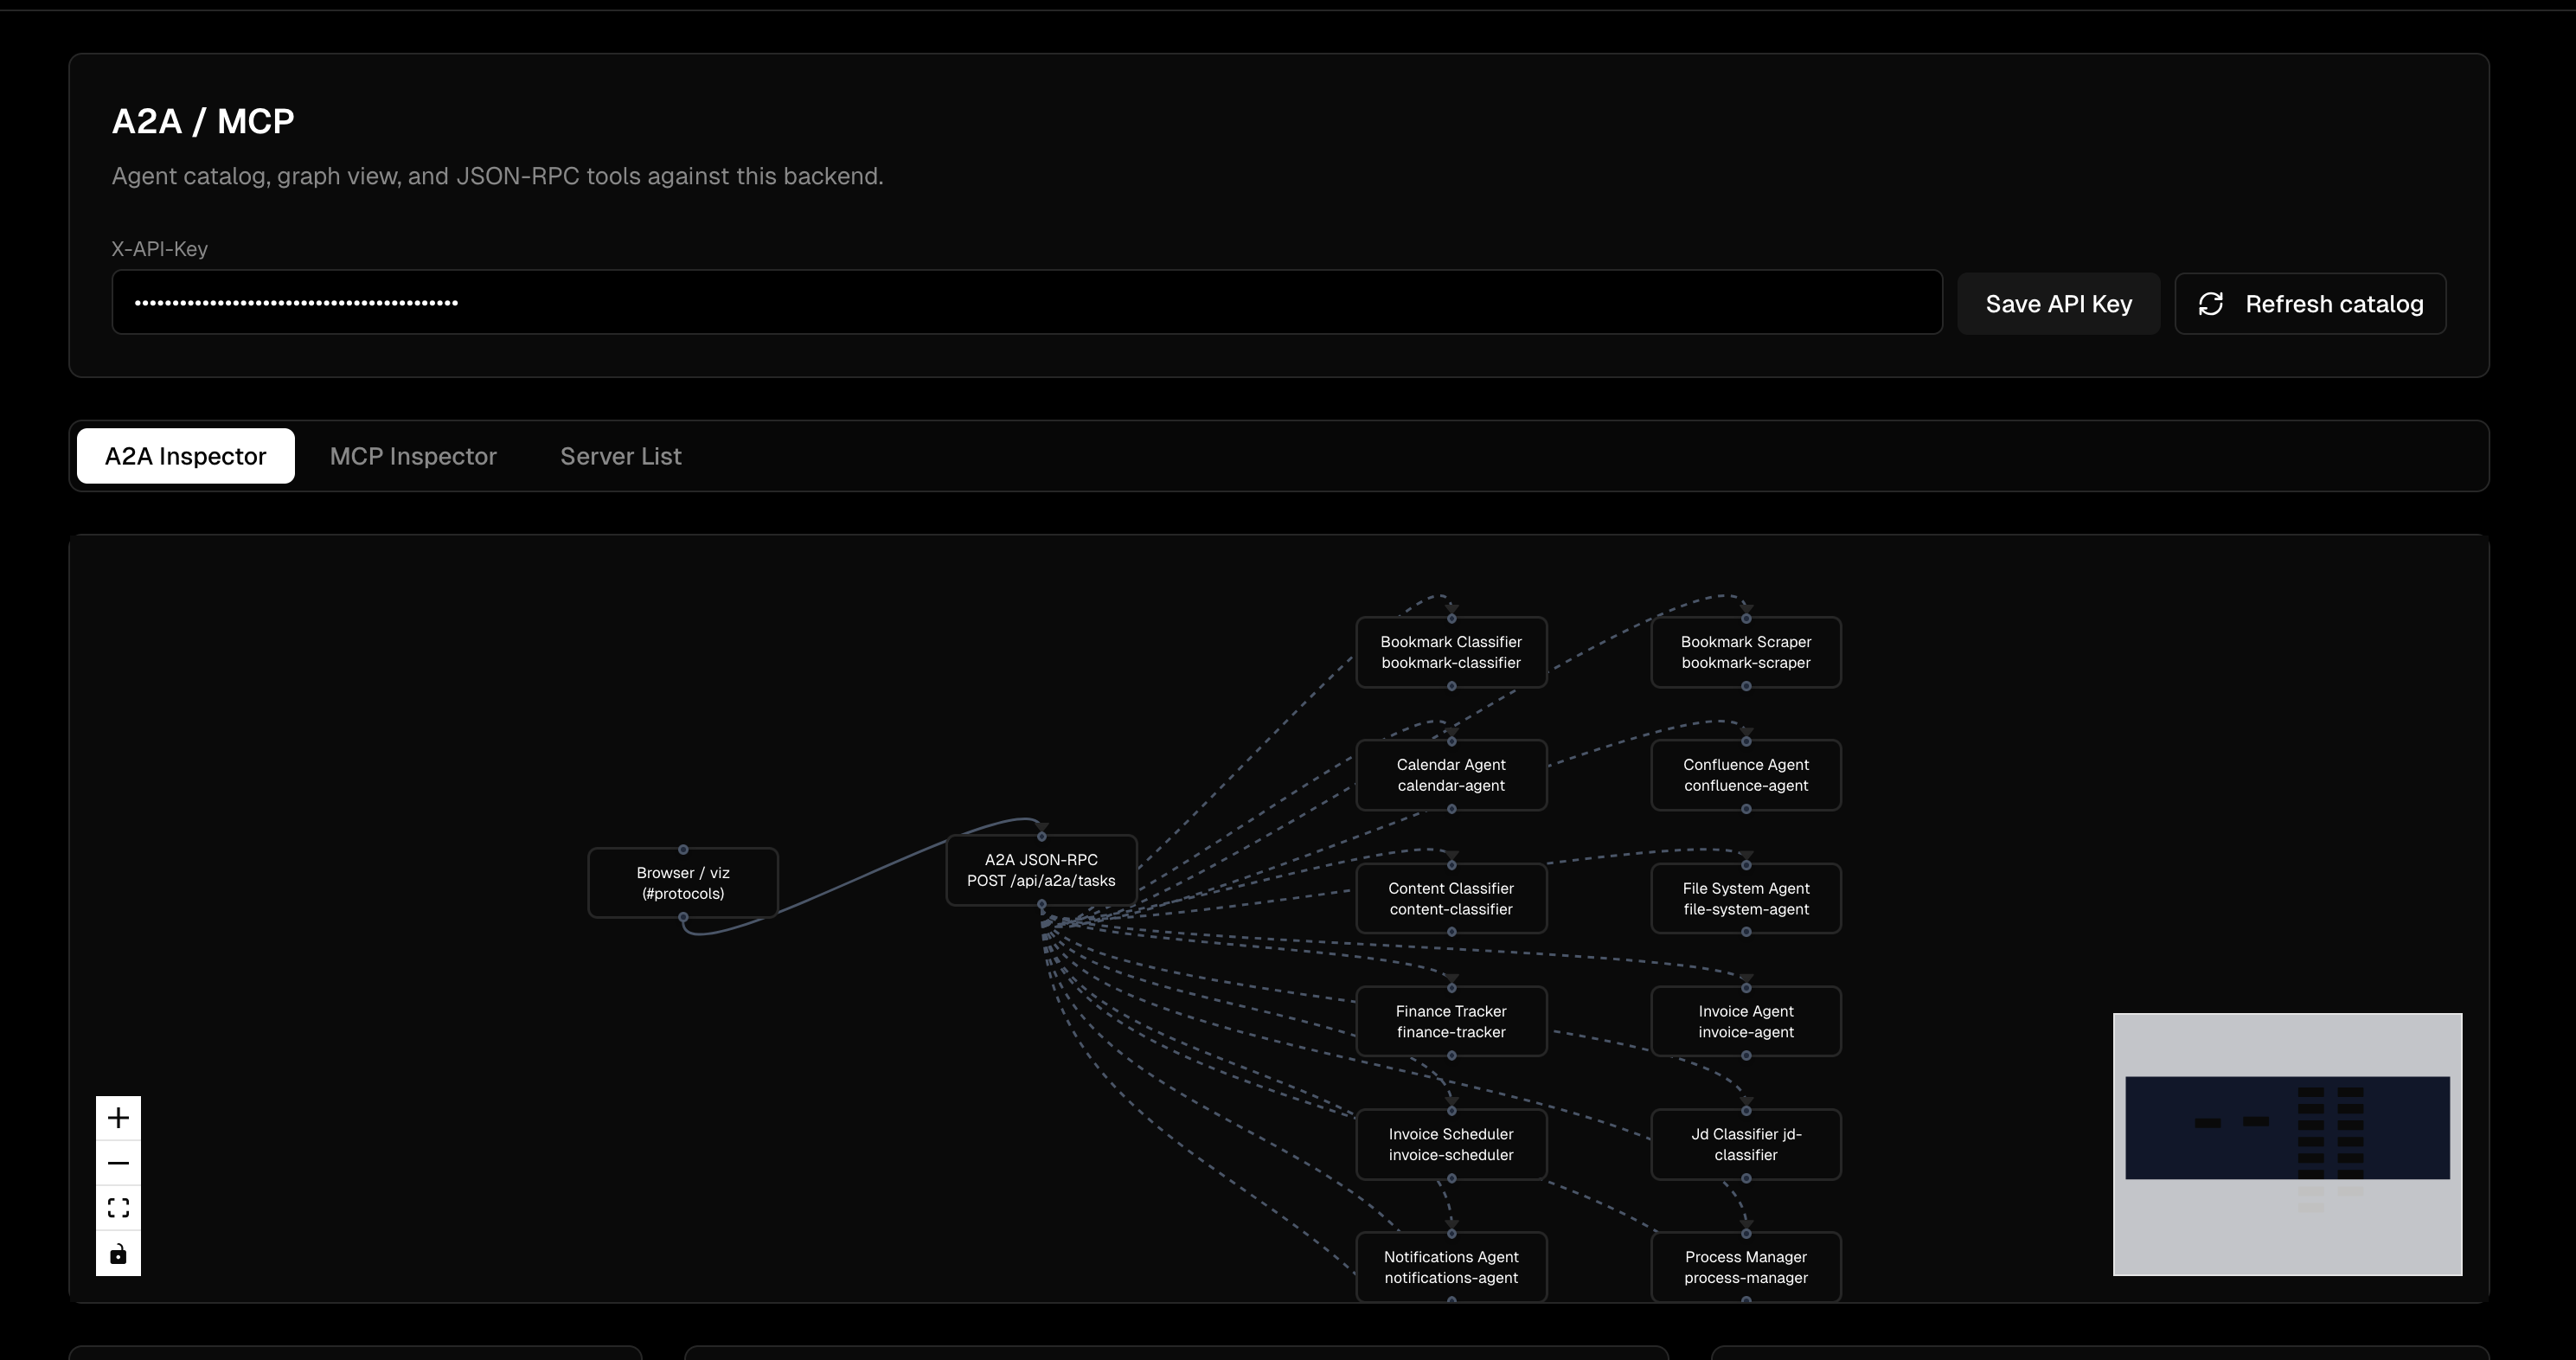Click the Bookmark Classifier node
2576x1360 pixels.
1451,652
